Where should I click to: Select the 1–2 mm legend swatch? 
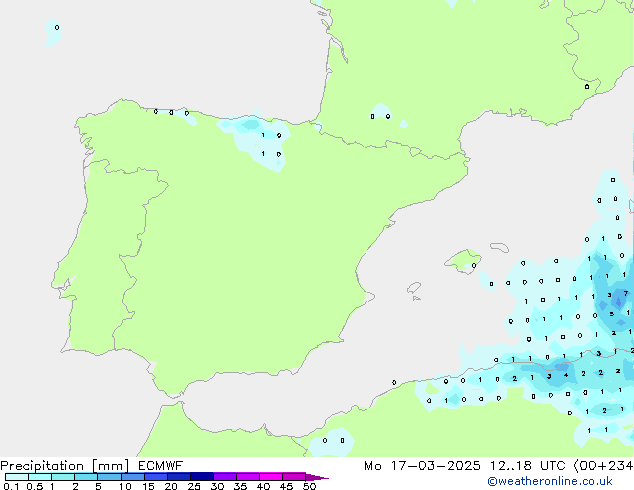point(63,477)
